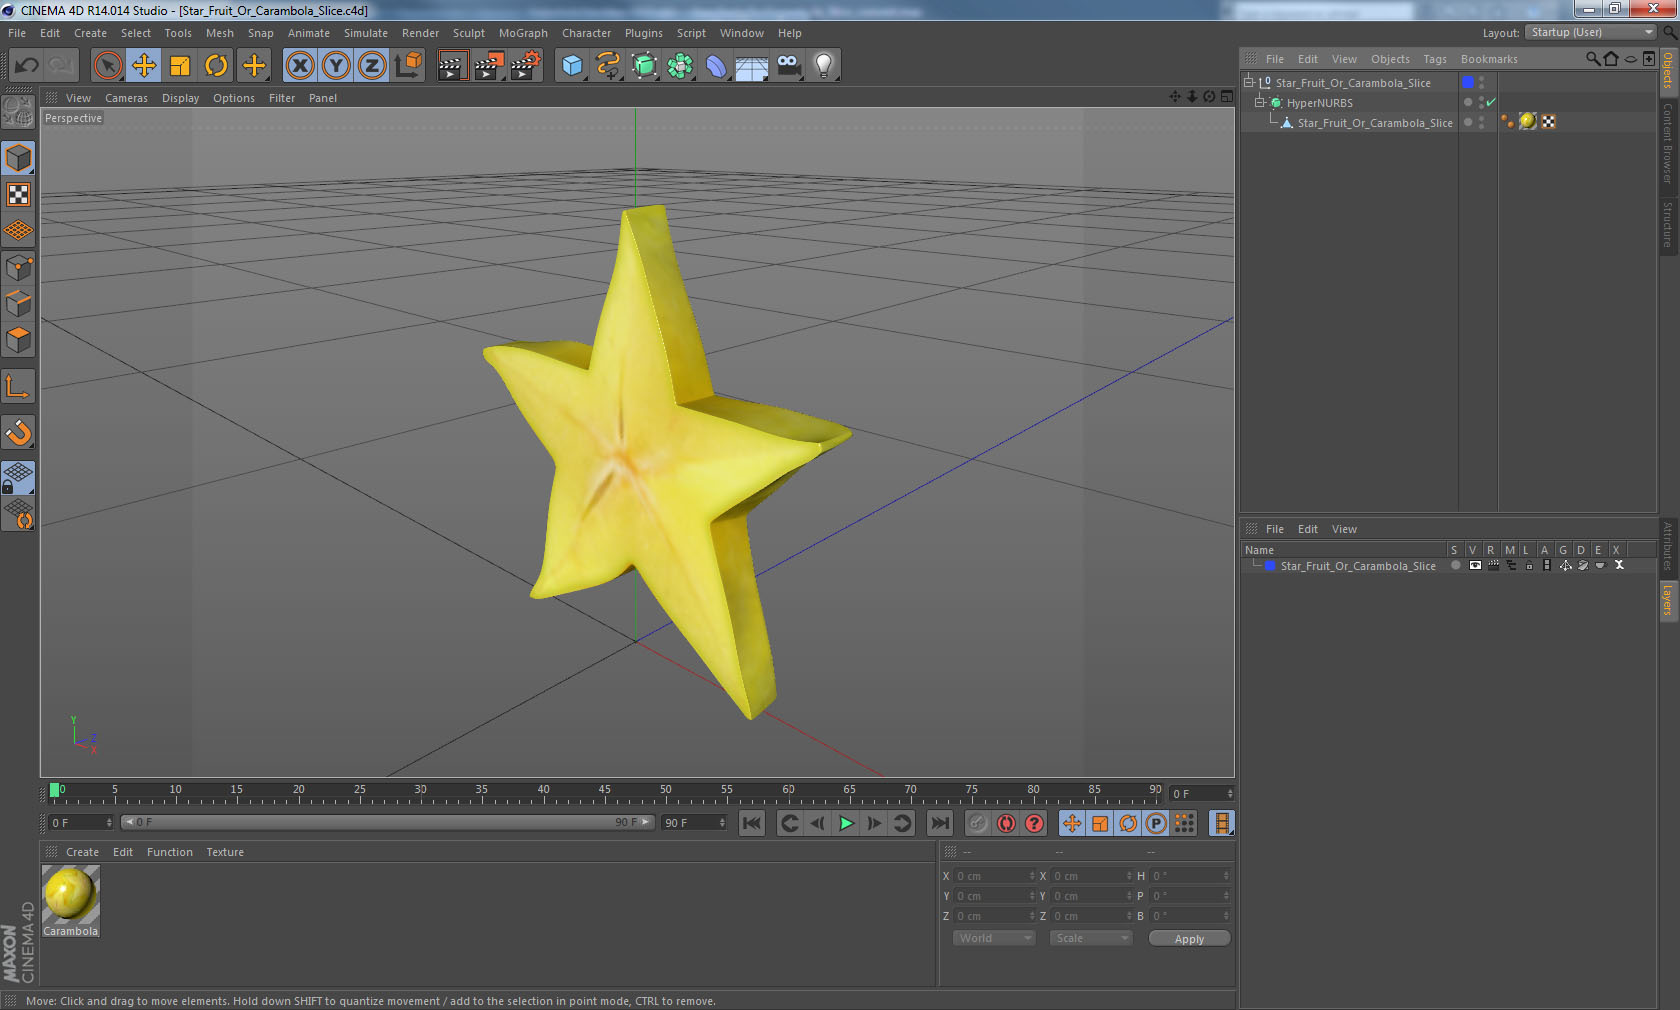The image size is (1680, 1010).
Task: Toggle layer View visibility icon
Action: (x=1475, y=565)
